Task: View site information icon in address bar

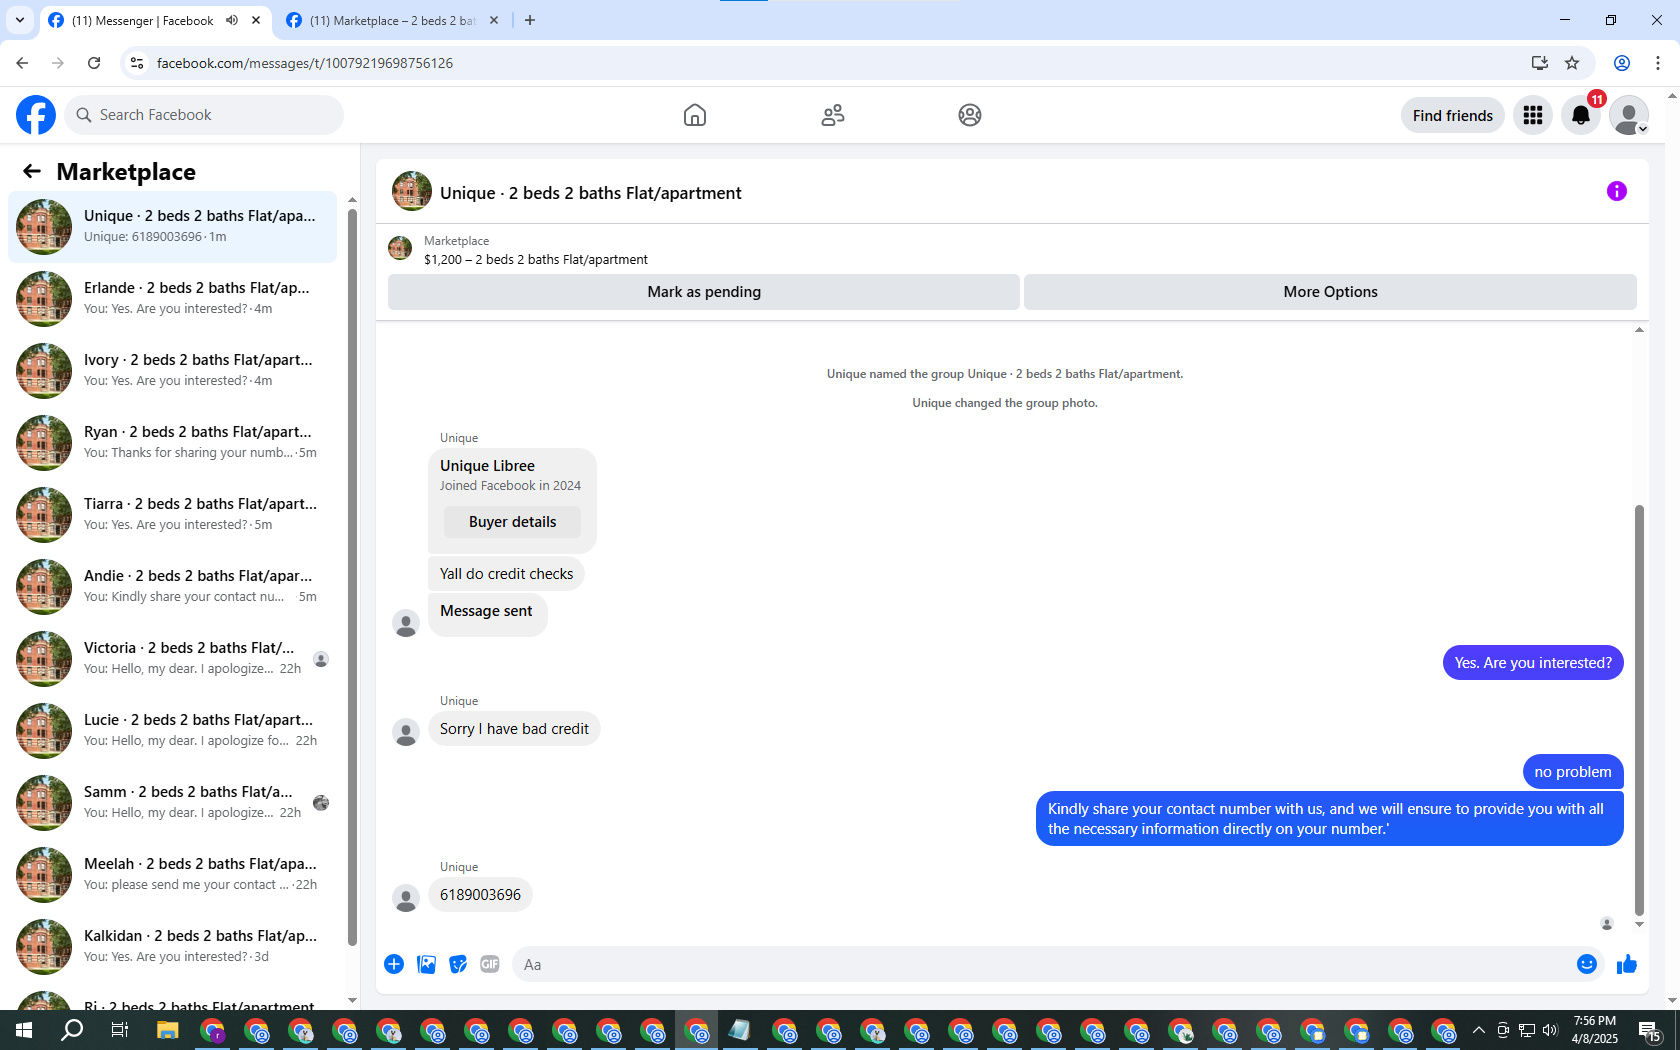Action: [137, 63]
